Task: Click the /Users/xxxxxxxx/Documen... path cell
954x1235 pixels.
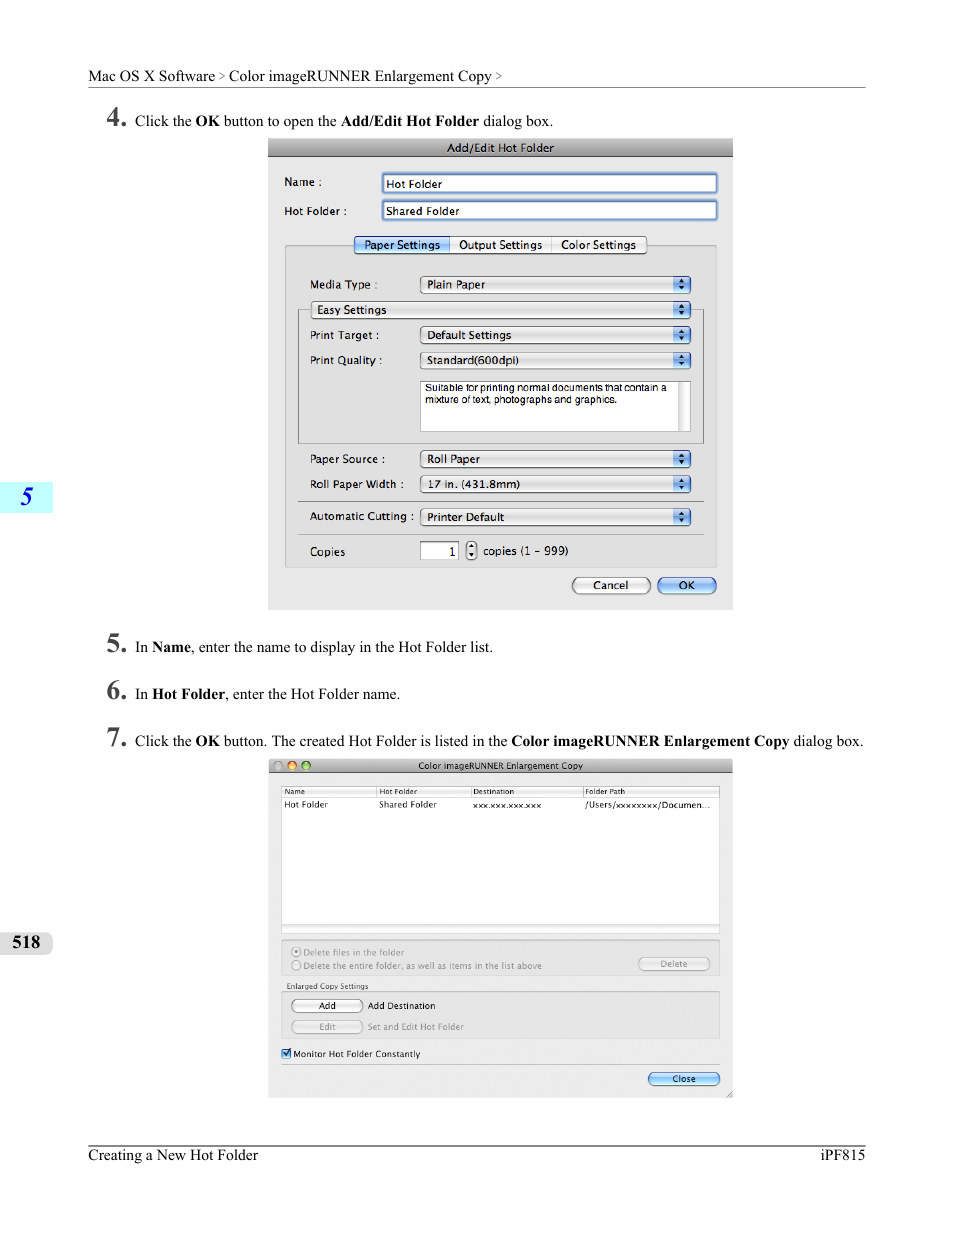Action: (648, 805)
